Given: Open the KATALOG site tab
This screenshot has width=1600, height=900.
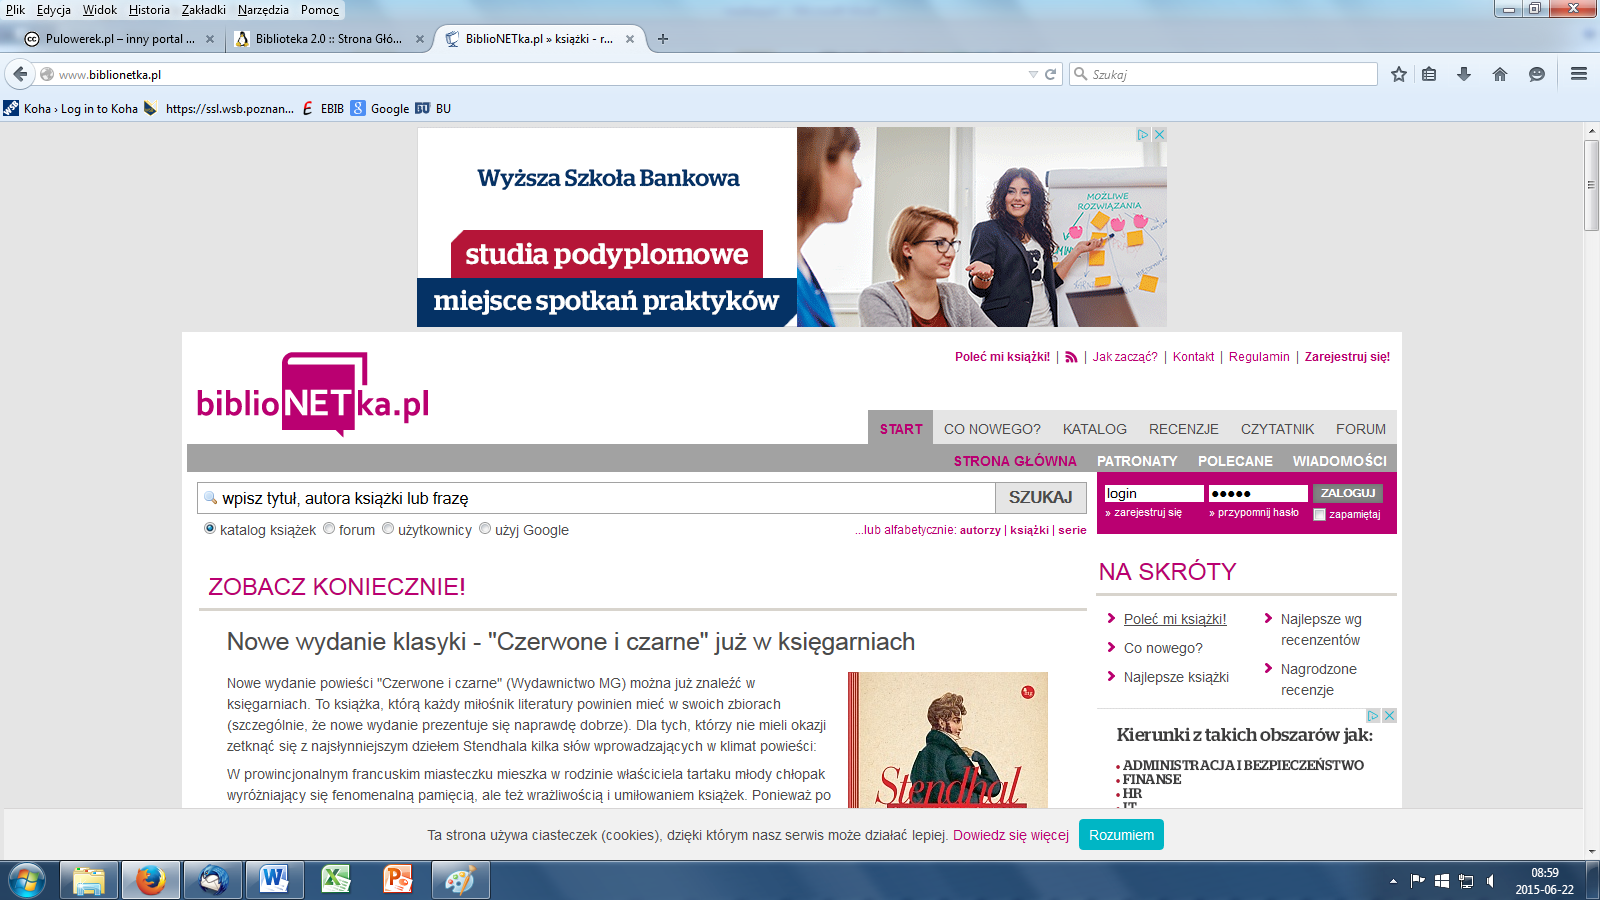Looking at the screenshot, I should tap(1094, 429).
